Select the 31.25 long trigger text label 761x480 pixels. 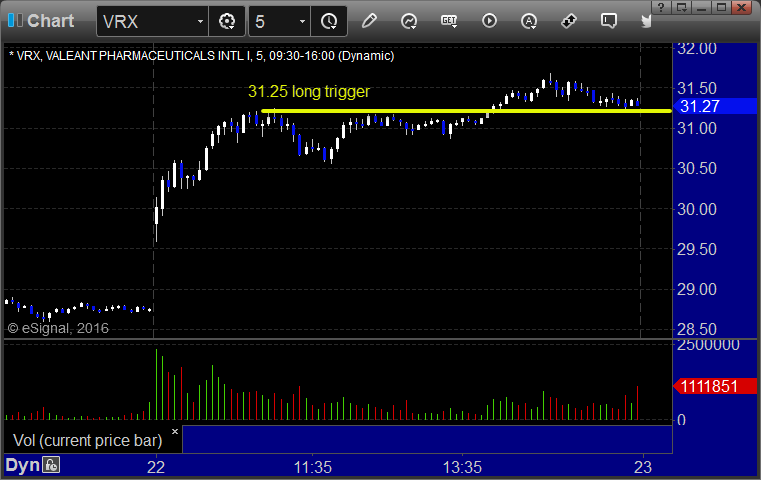click(x=309, y=91)
